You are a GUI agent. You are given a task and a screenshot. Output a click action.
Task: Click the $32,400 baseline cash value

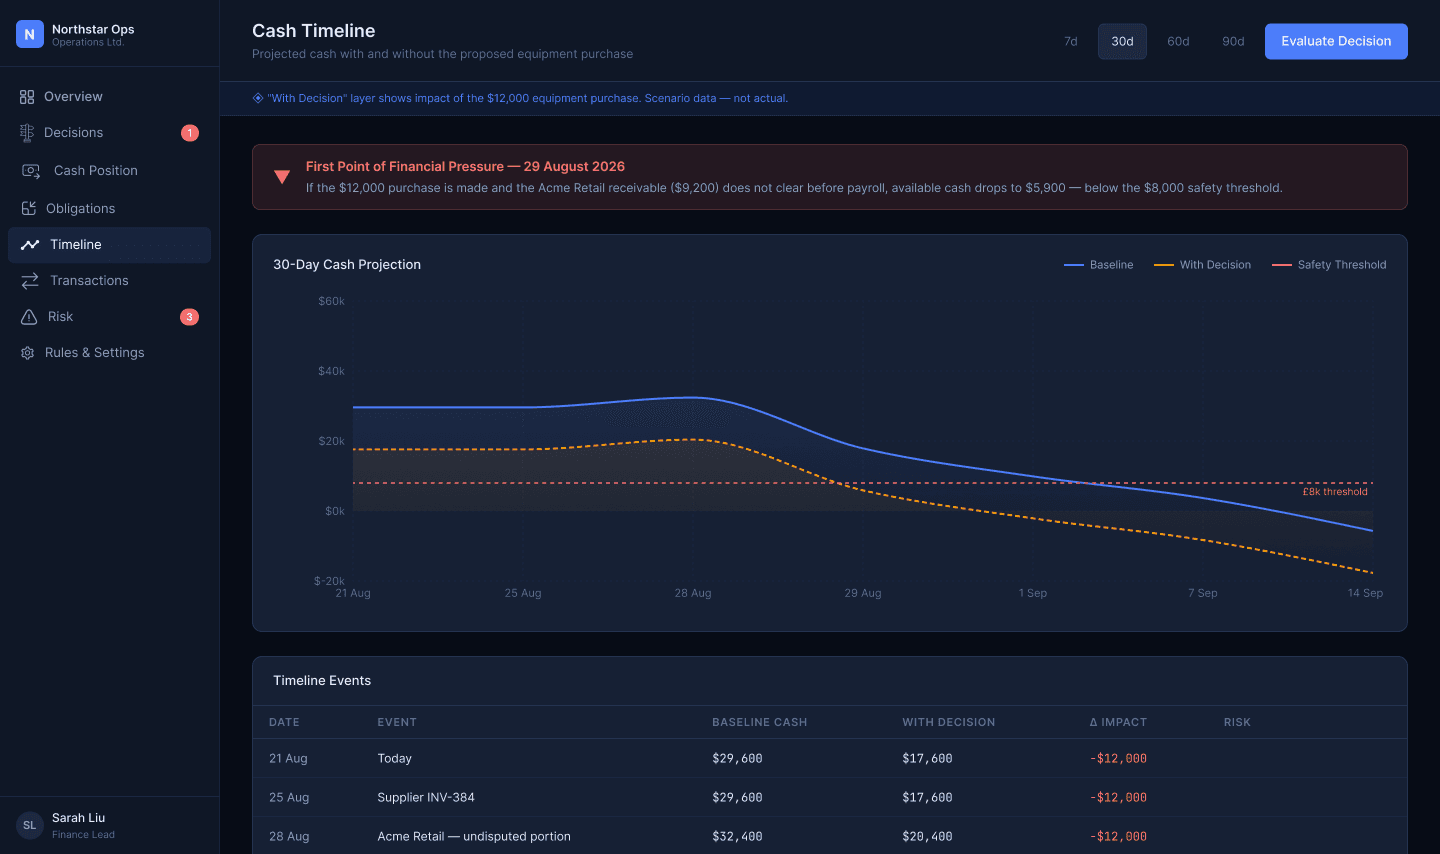[737, 837]
